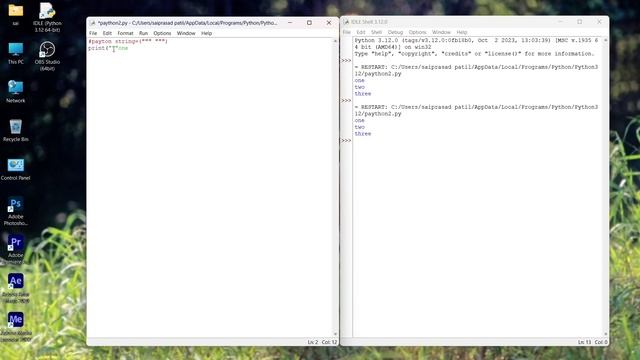Open the Recycle Bin

coord(16,130)
